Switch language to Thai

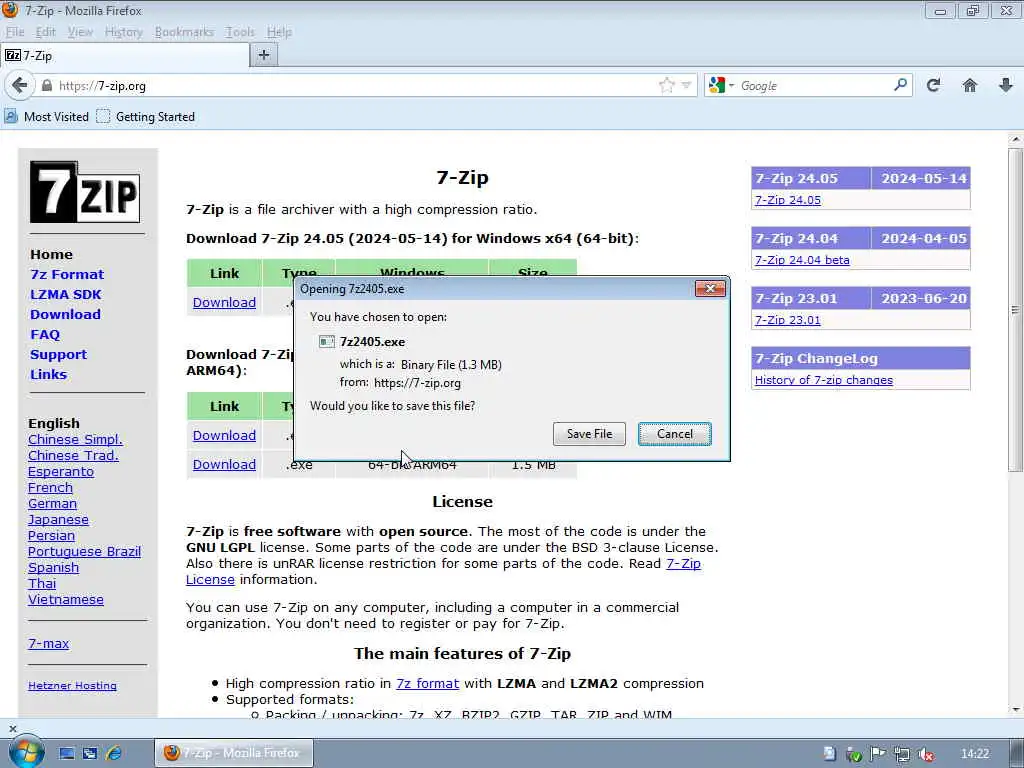(42, 584)
